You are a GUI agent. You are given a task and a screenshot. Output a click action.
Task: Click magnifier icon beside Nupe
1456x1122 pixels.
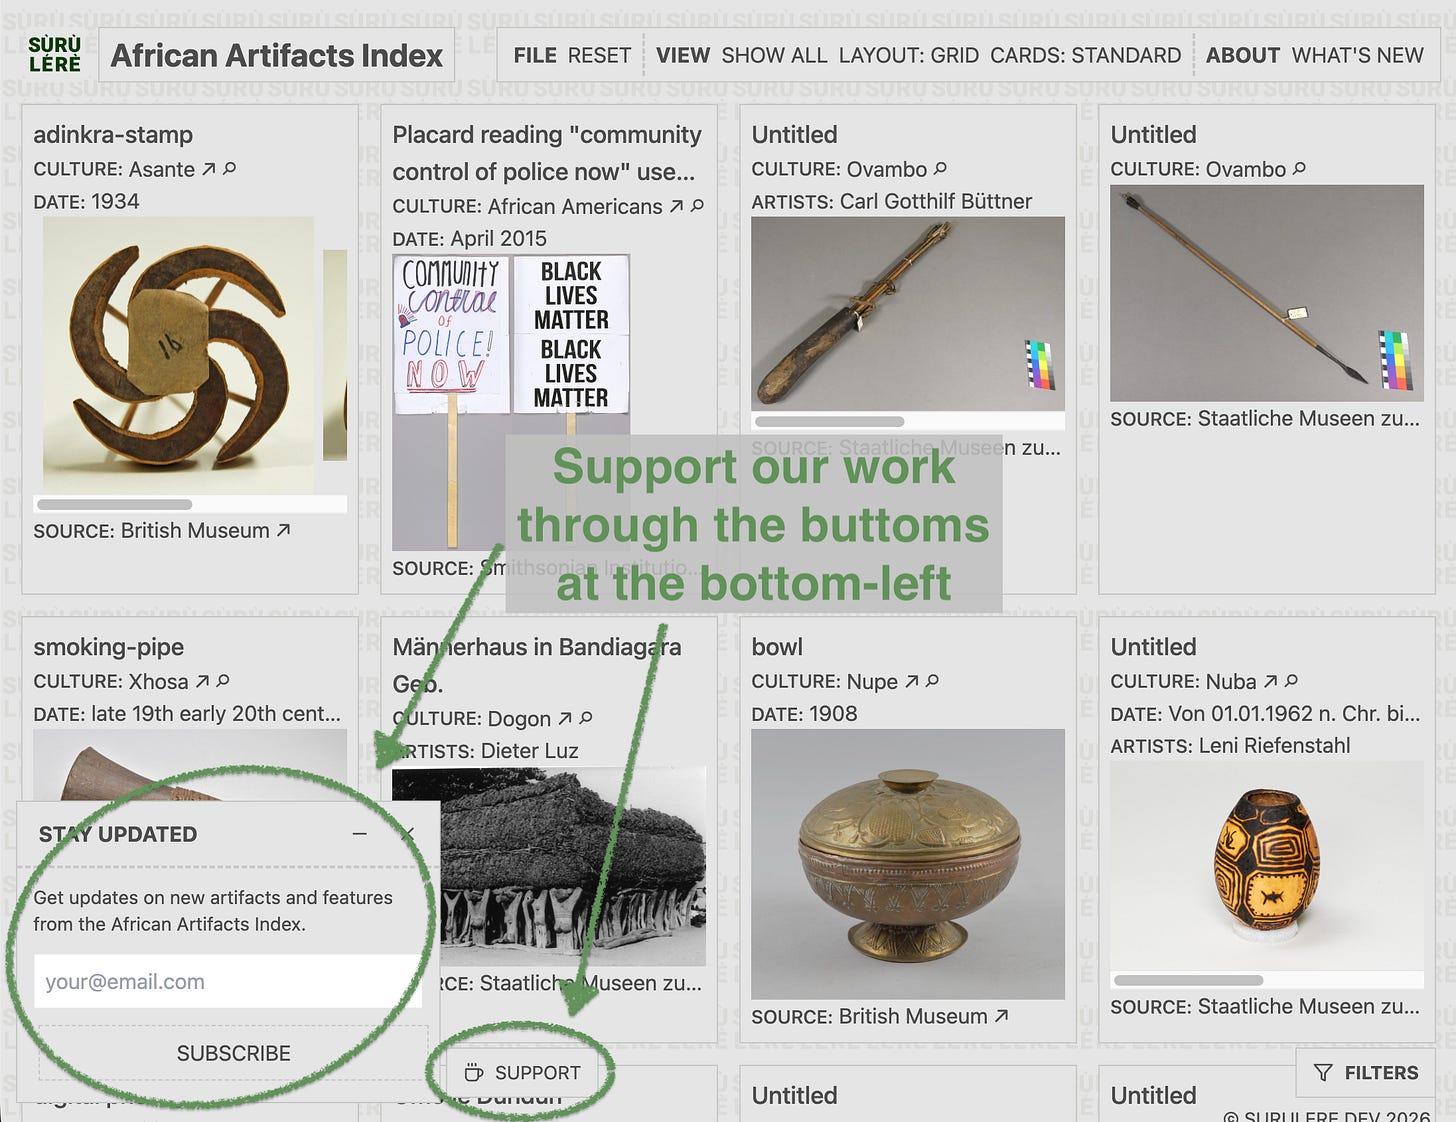[x=933, y=681]
